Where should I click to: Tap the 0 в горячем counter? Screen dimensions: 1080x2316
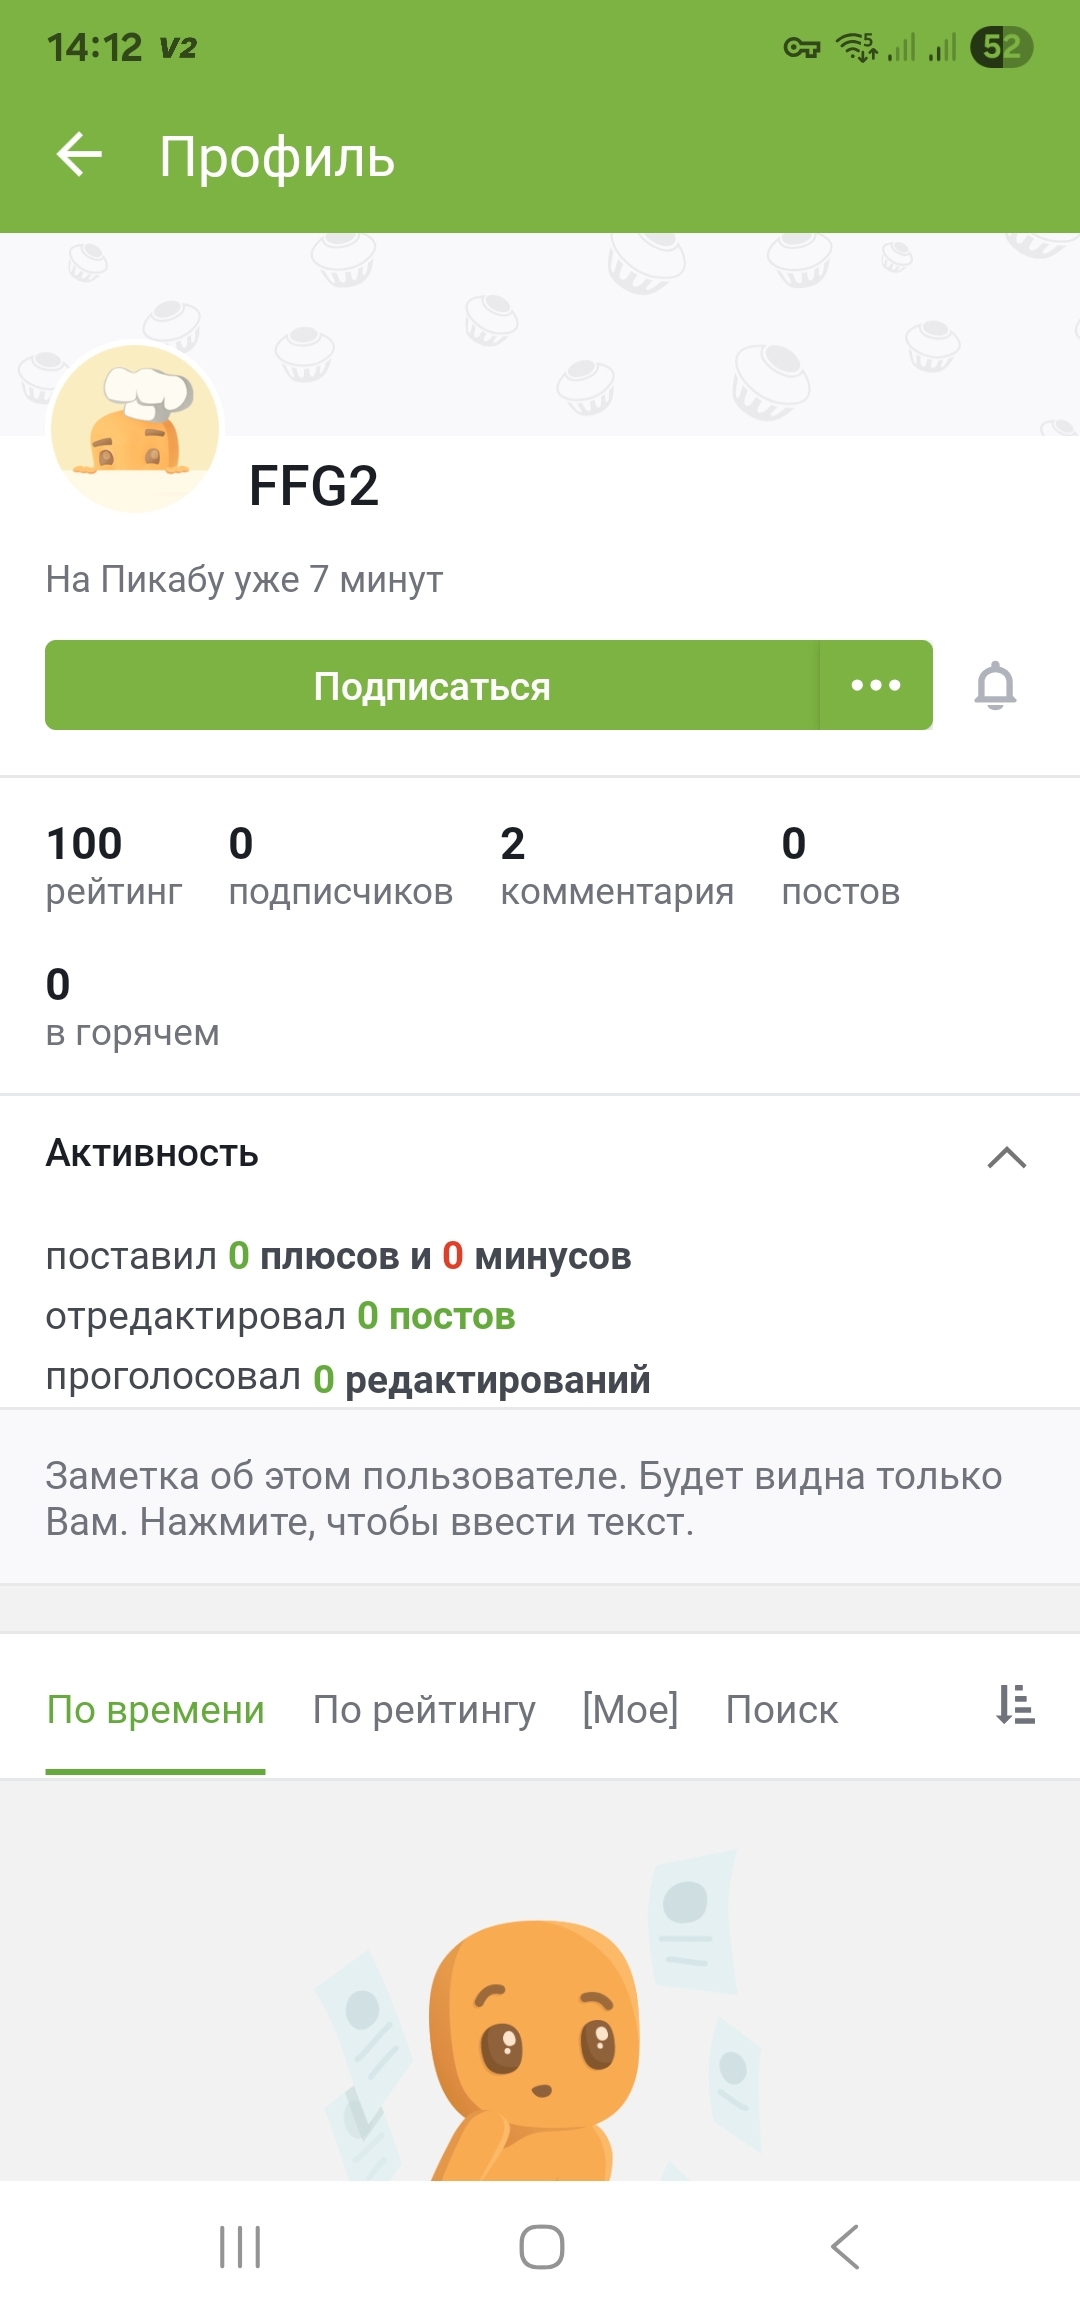click(132, 1007)
